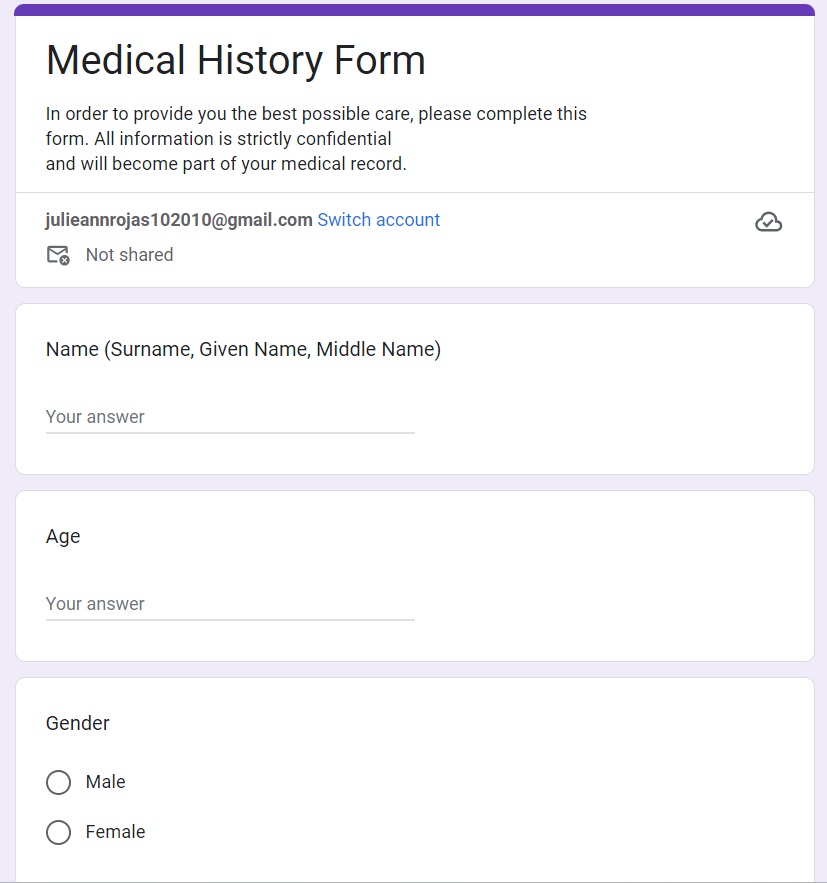Click the julieannrojas102010 email address text
This screenshot has width=827, height=883.
179,220
